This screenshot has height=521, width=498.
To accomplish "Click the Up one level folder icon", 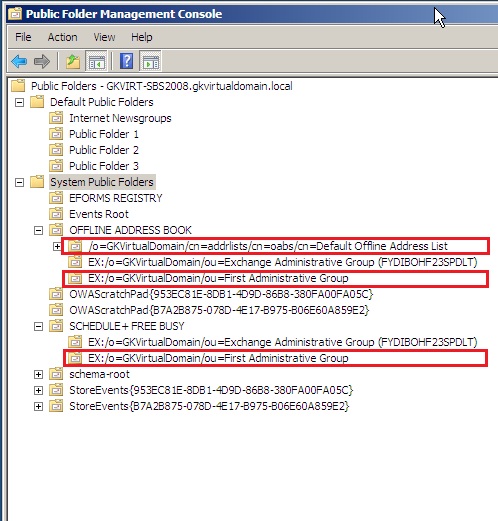I will (73, 62).
